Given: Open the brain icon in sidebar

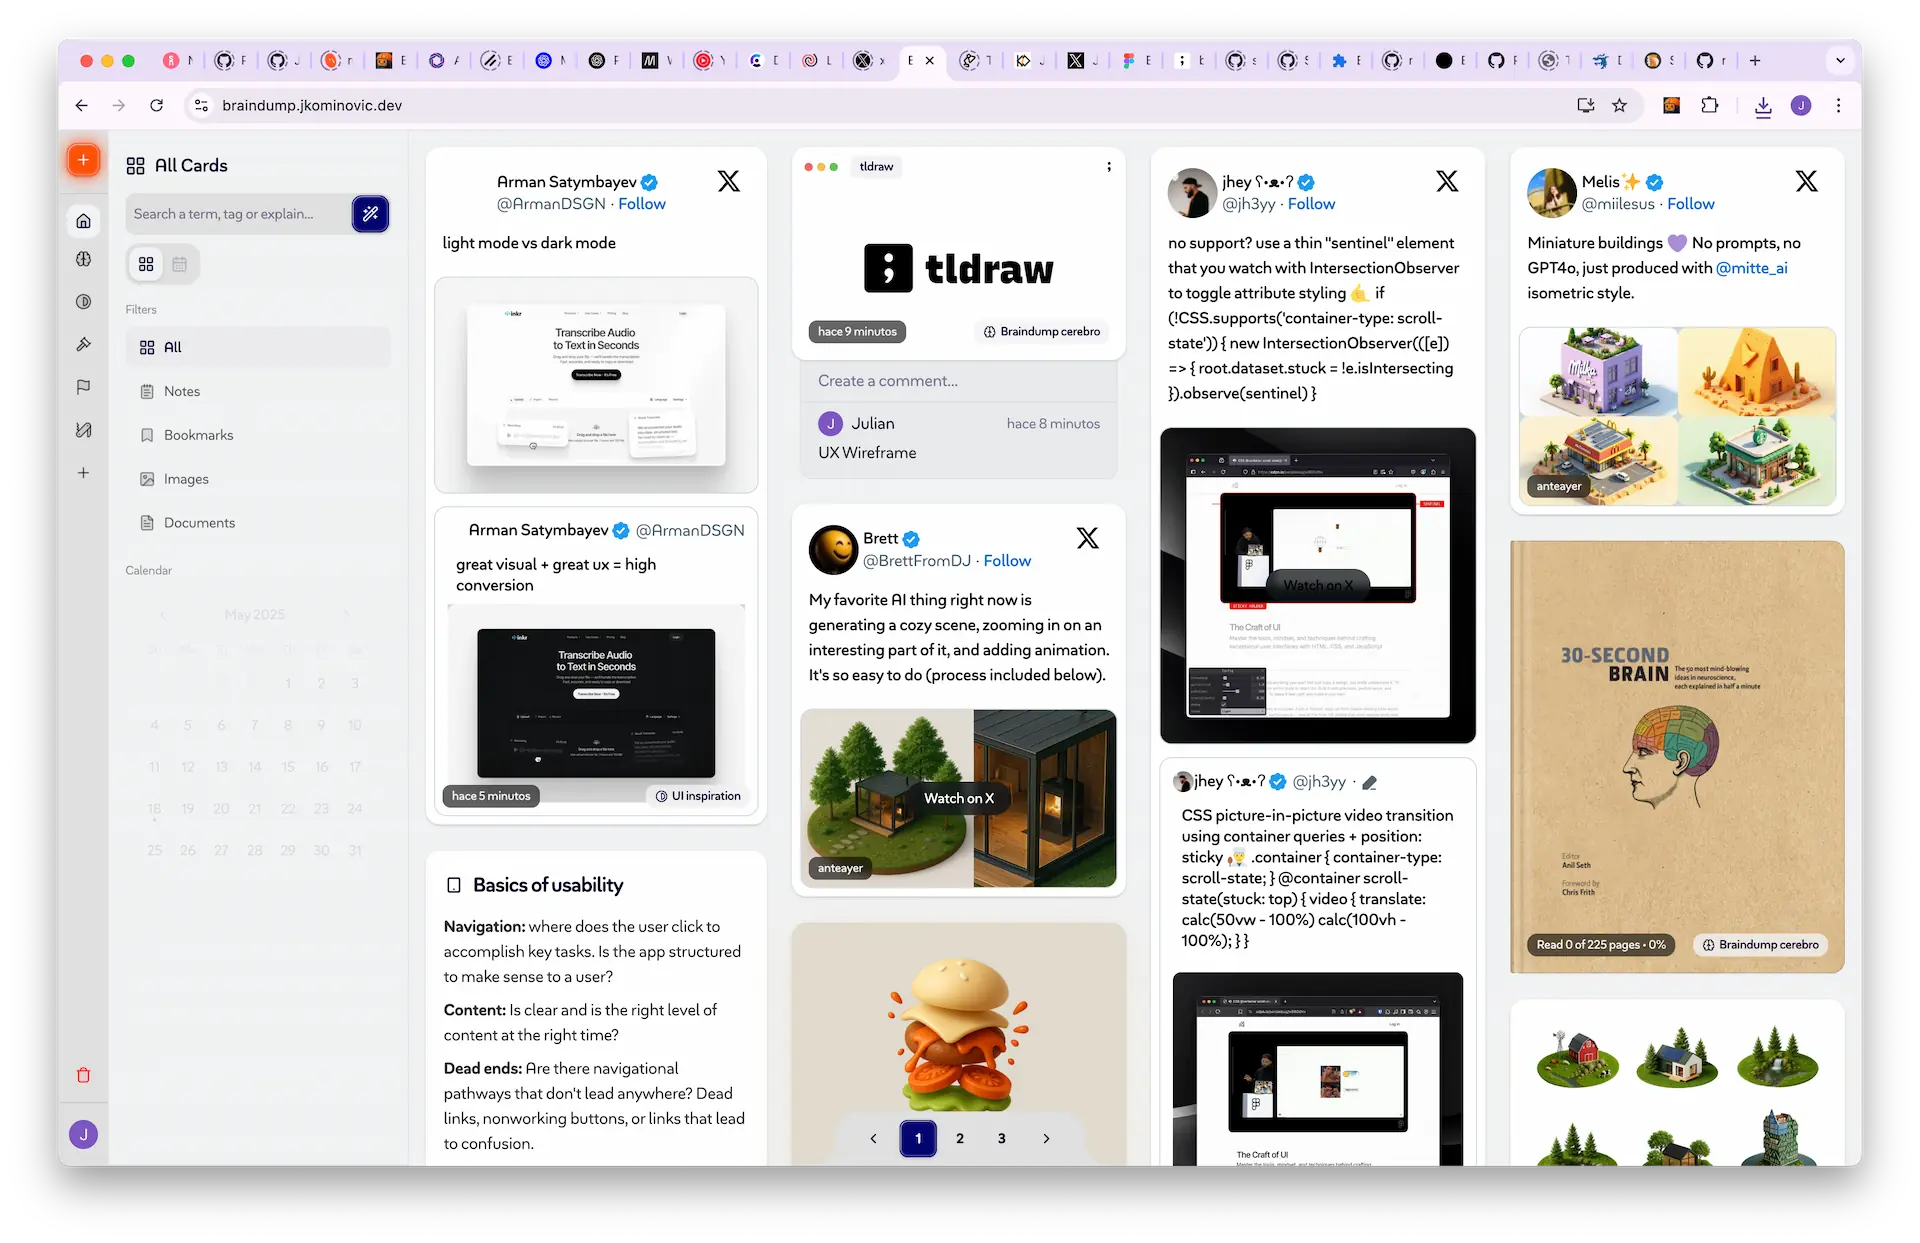Looking at the screenshot, I should click(84, 259).
